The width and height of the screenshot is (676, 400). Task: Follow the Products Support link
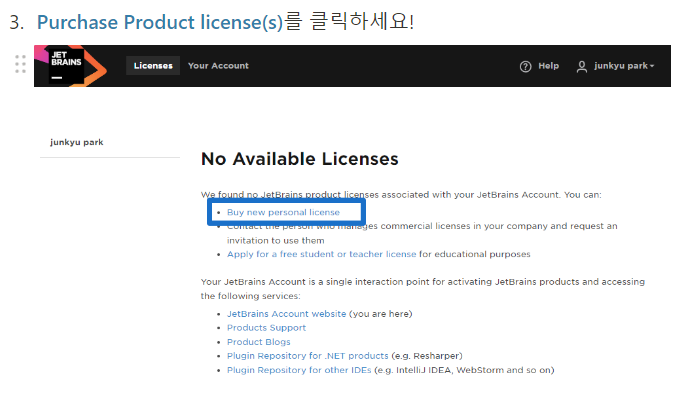[266, 328]
